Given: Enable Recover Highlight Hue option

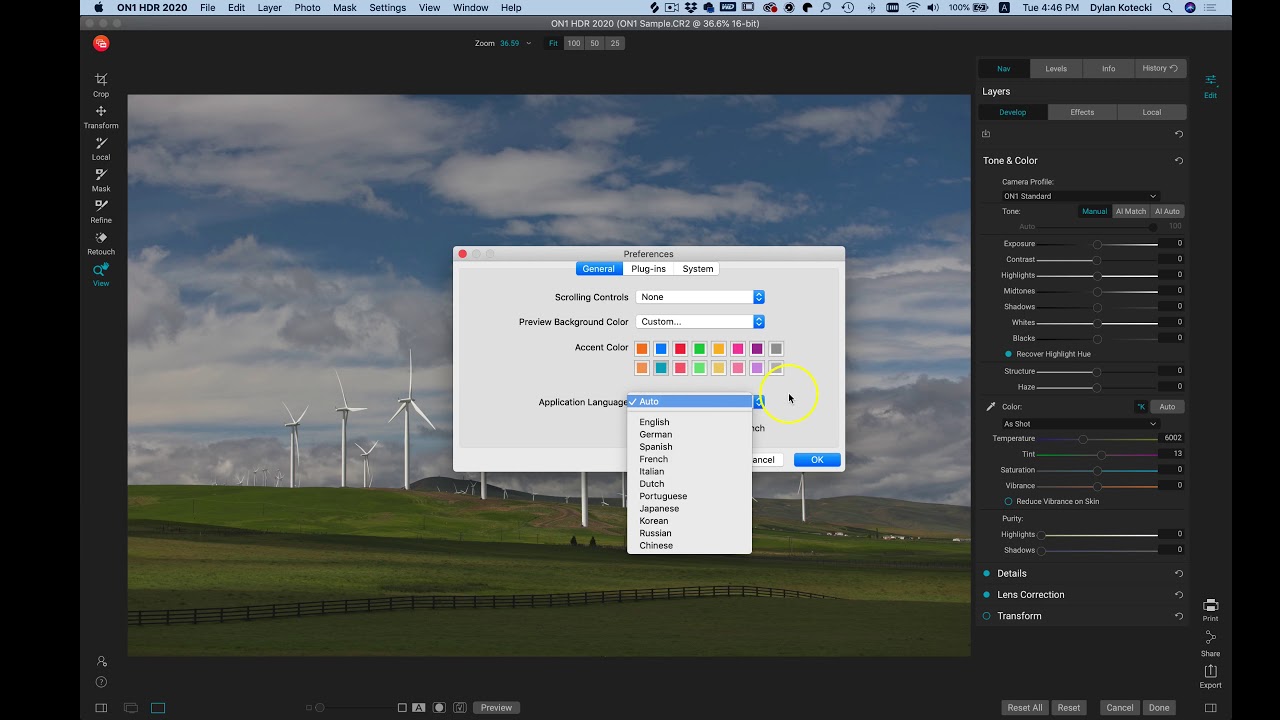Looking at the screenshot, I should coord(1008,354).
